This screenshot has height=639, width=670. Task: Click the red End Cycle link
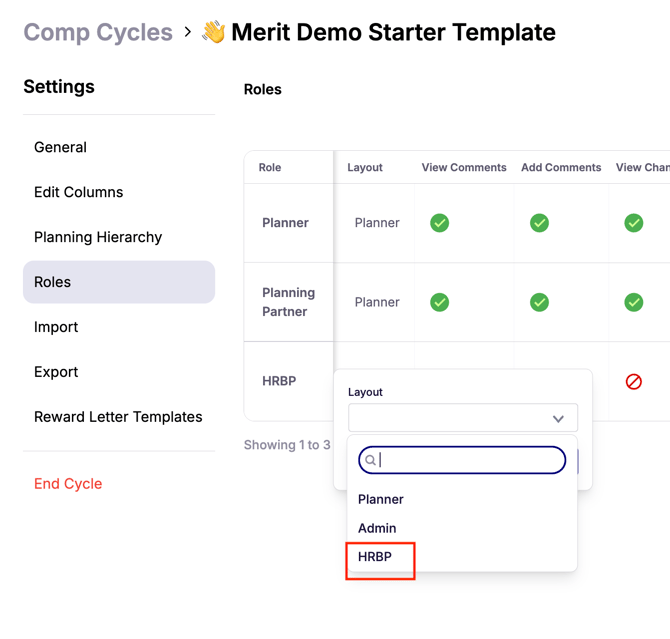(x=68, y=483)
